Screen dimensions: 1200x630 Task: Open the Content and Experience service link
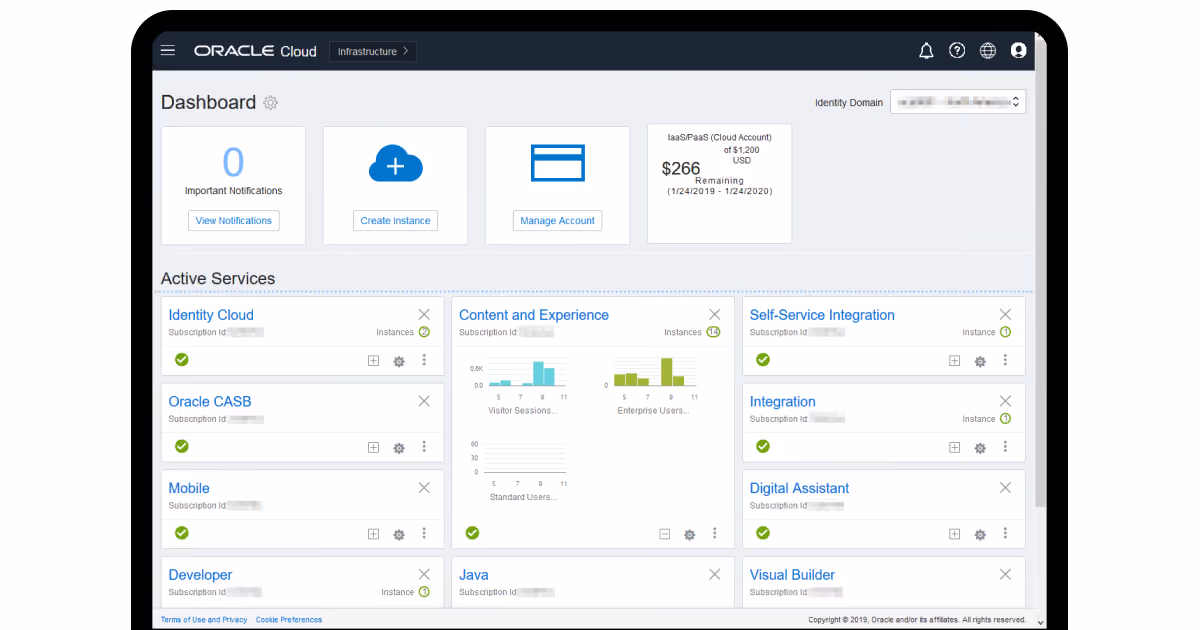[x=534, y=315]
